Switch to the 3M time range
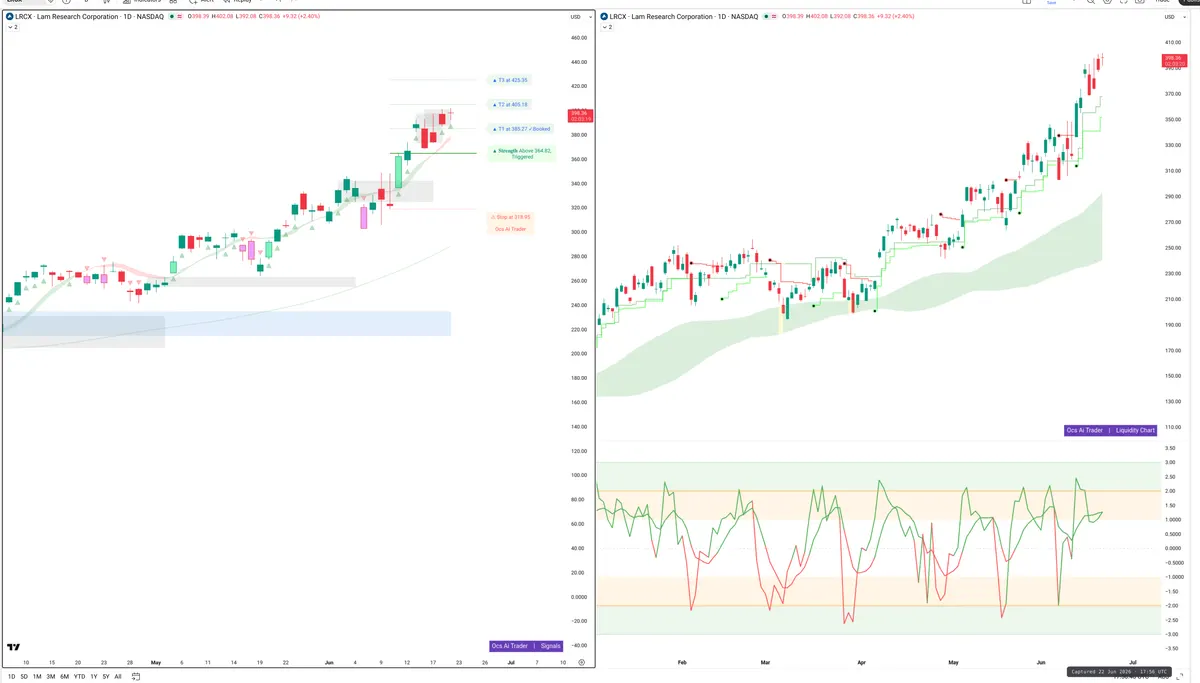 pyautogui.click(x=51, y=677)
